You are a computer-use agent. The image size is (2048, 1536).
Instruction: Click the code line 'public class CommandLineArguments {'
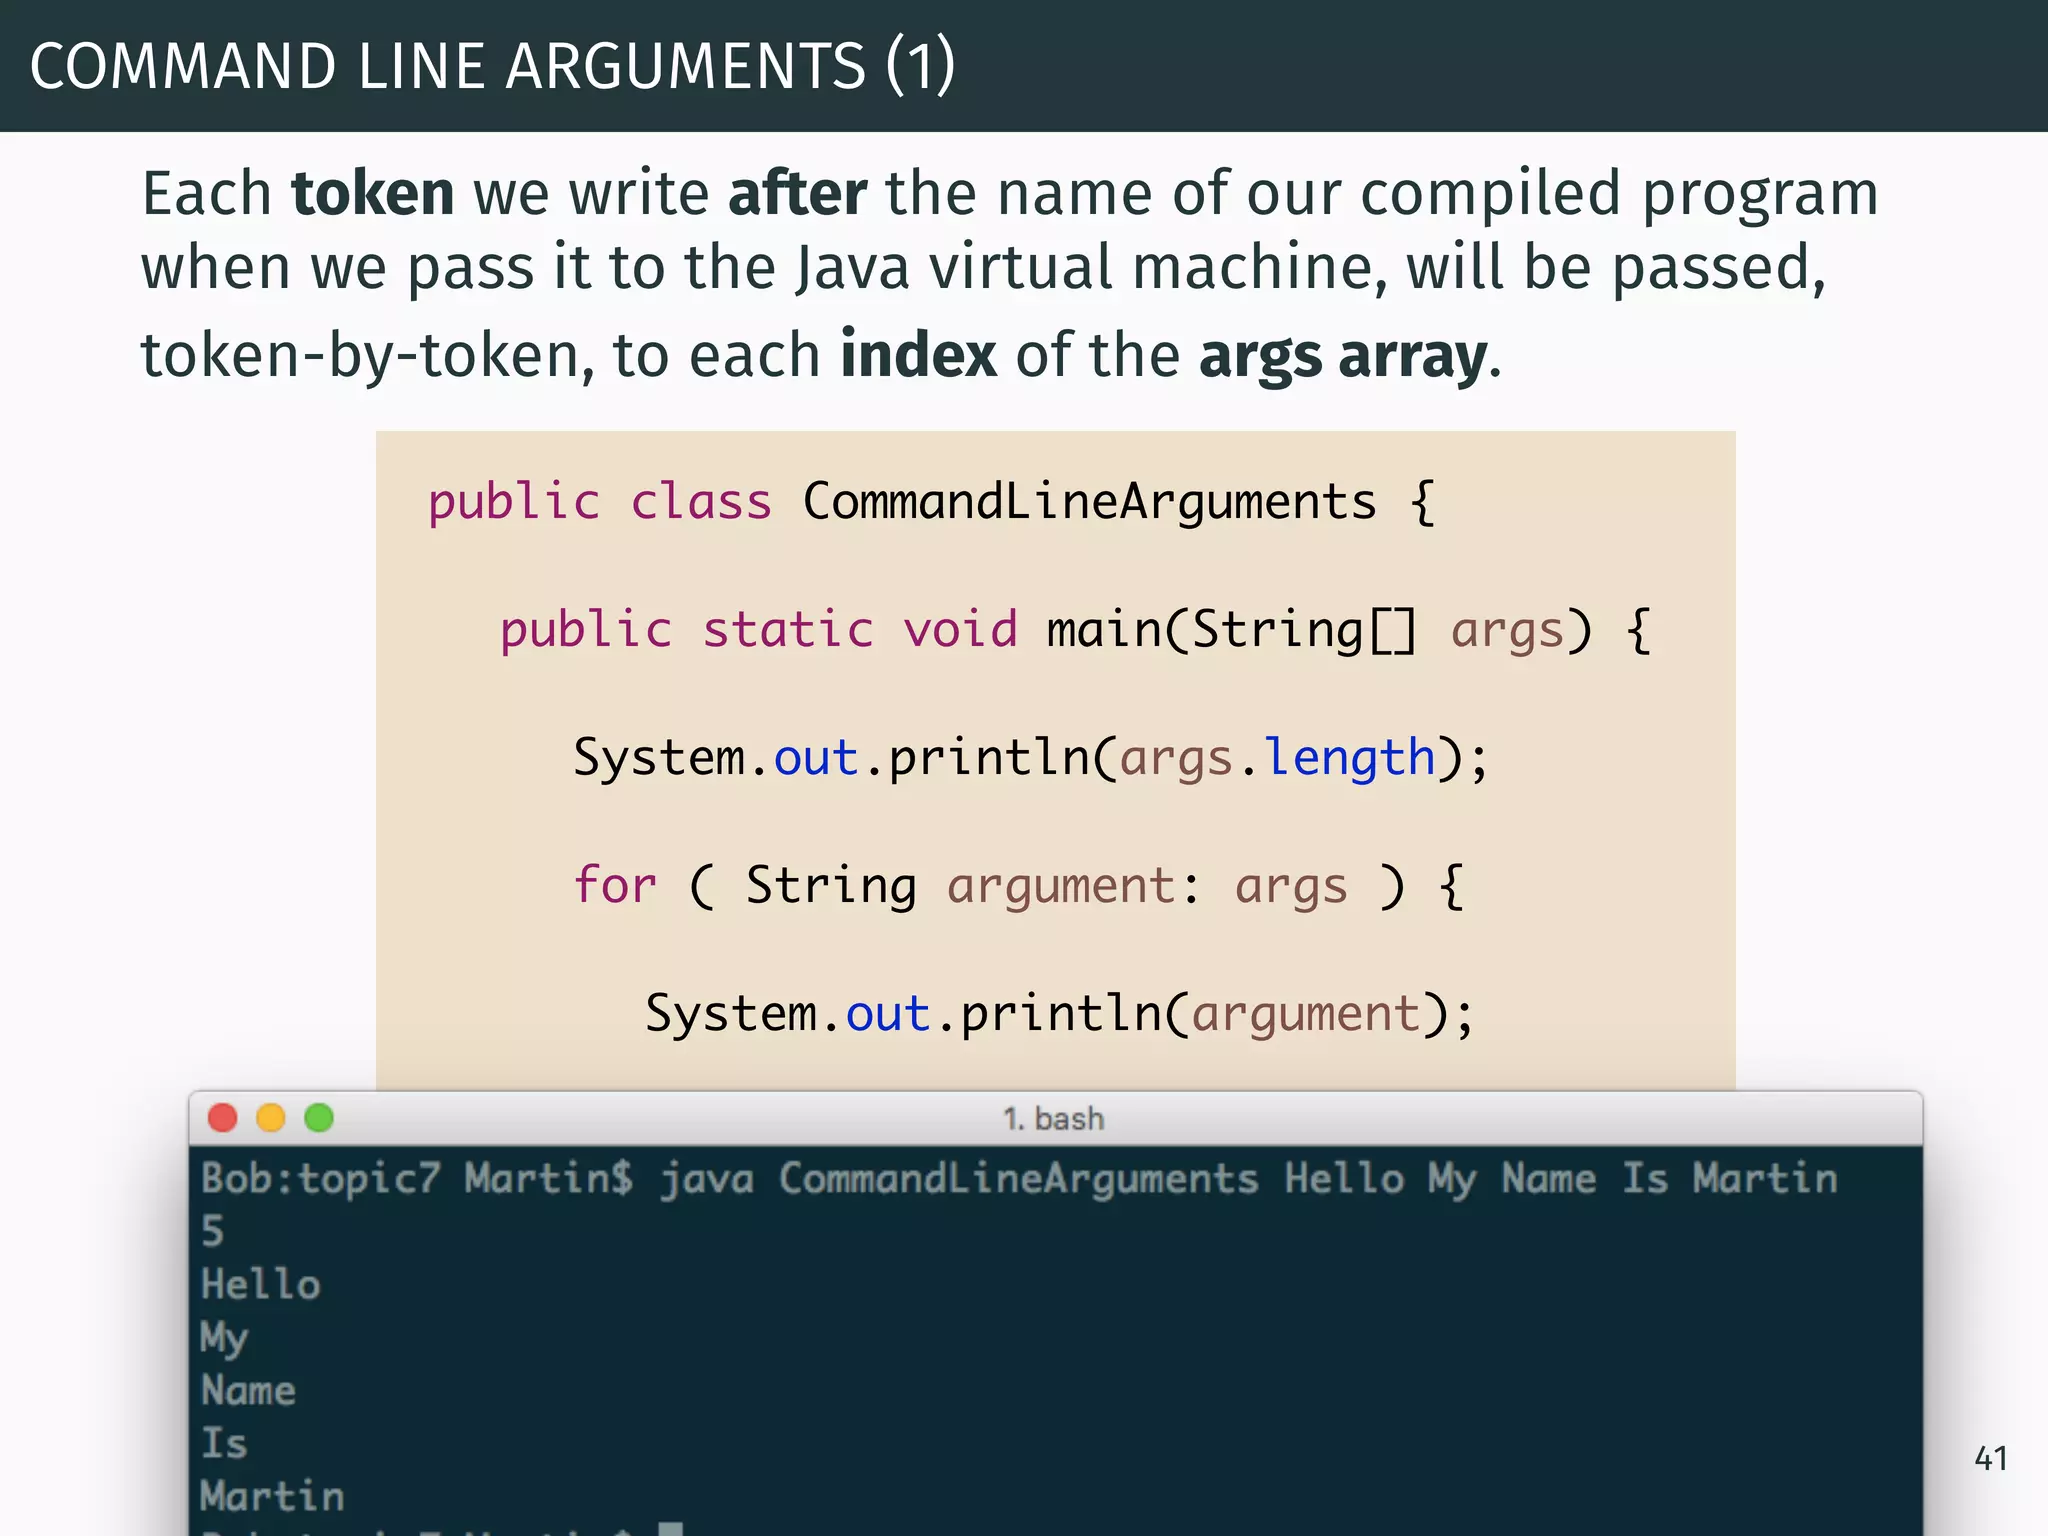tap(932, 502)
